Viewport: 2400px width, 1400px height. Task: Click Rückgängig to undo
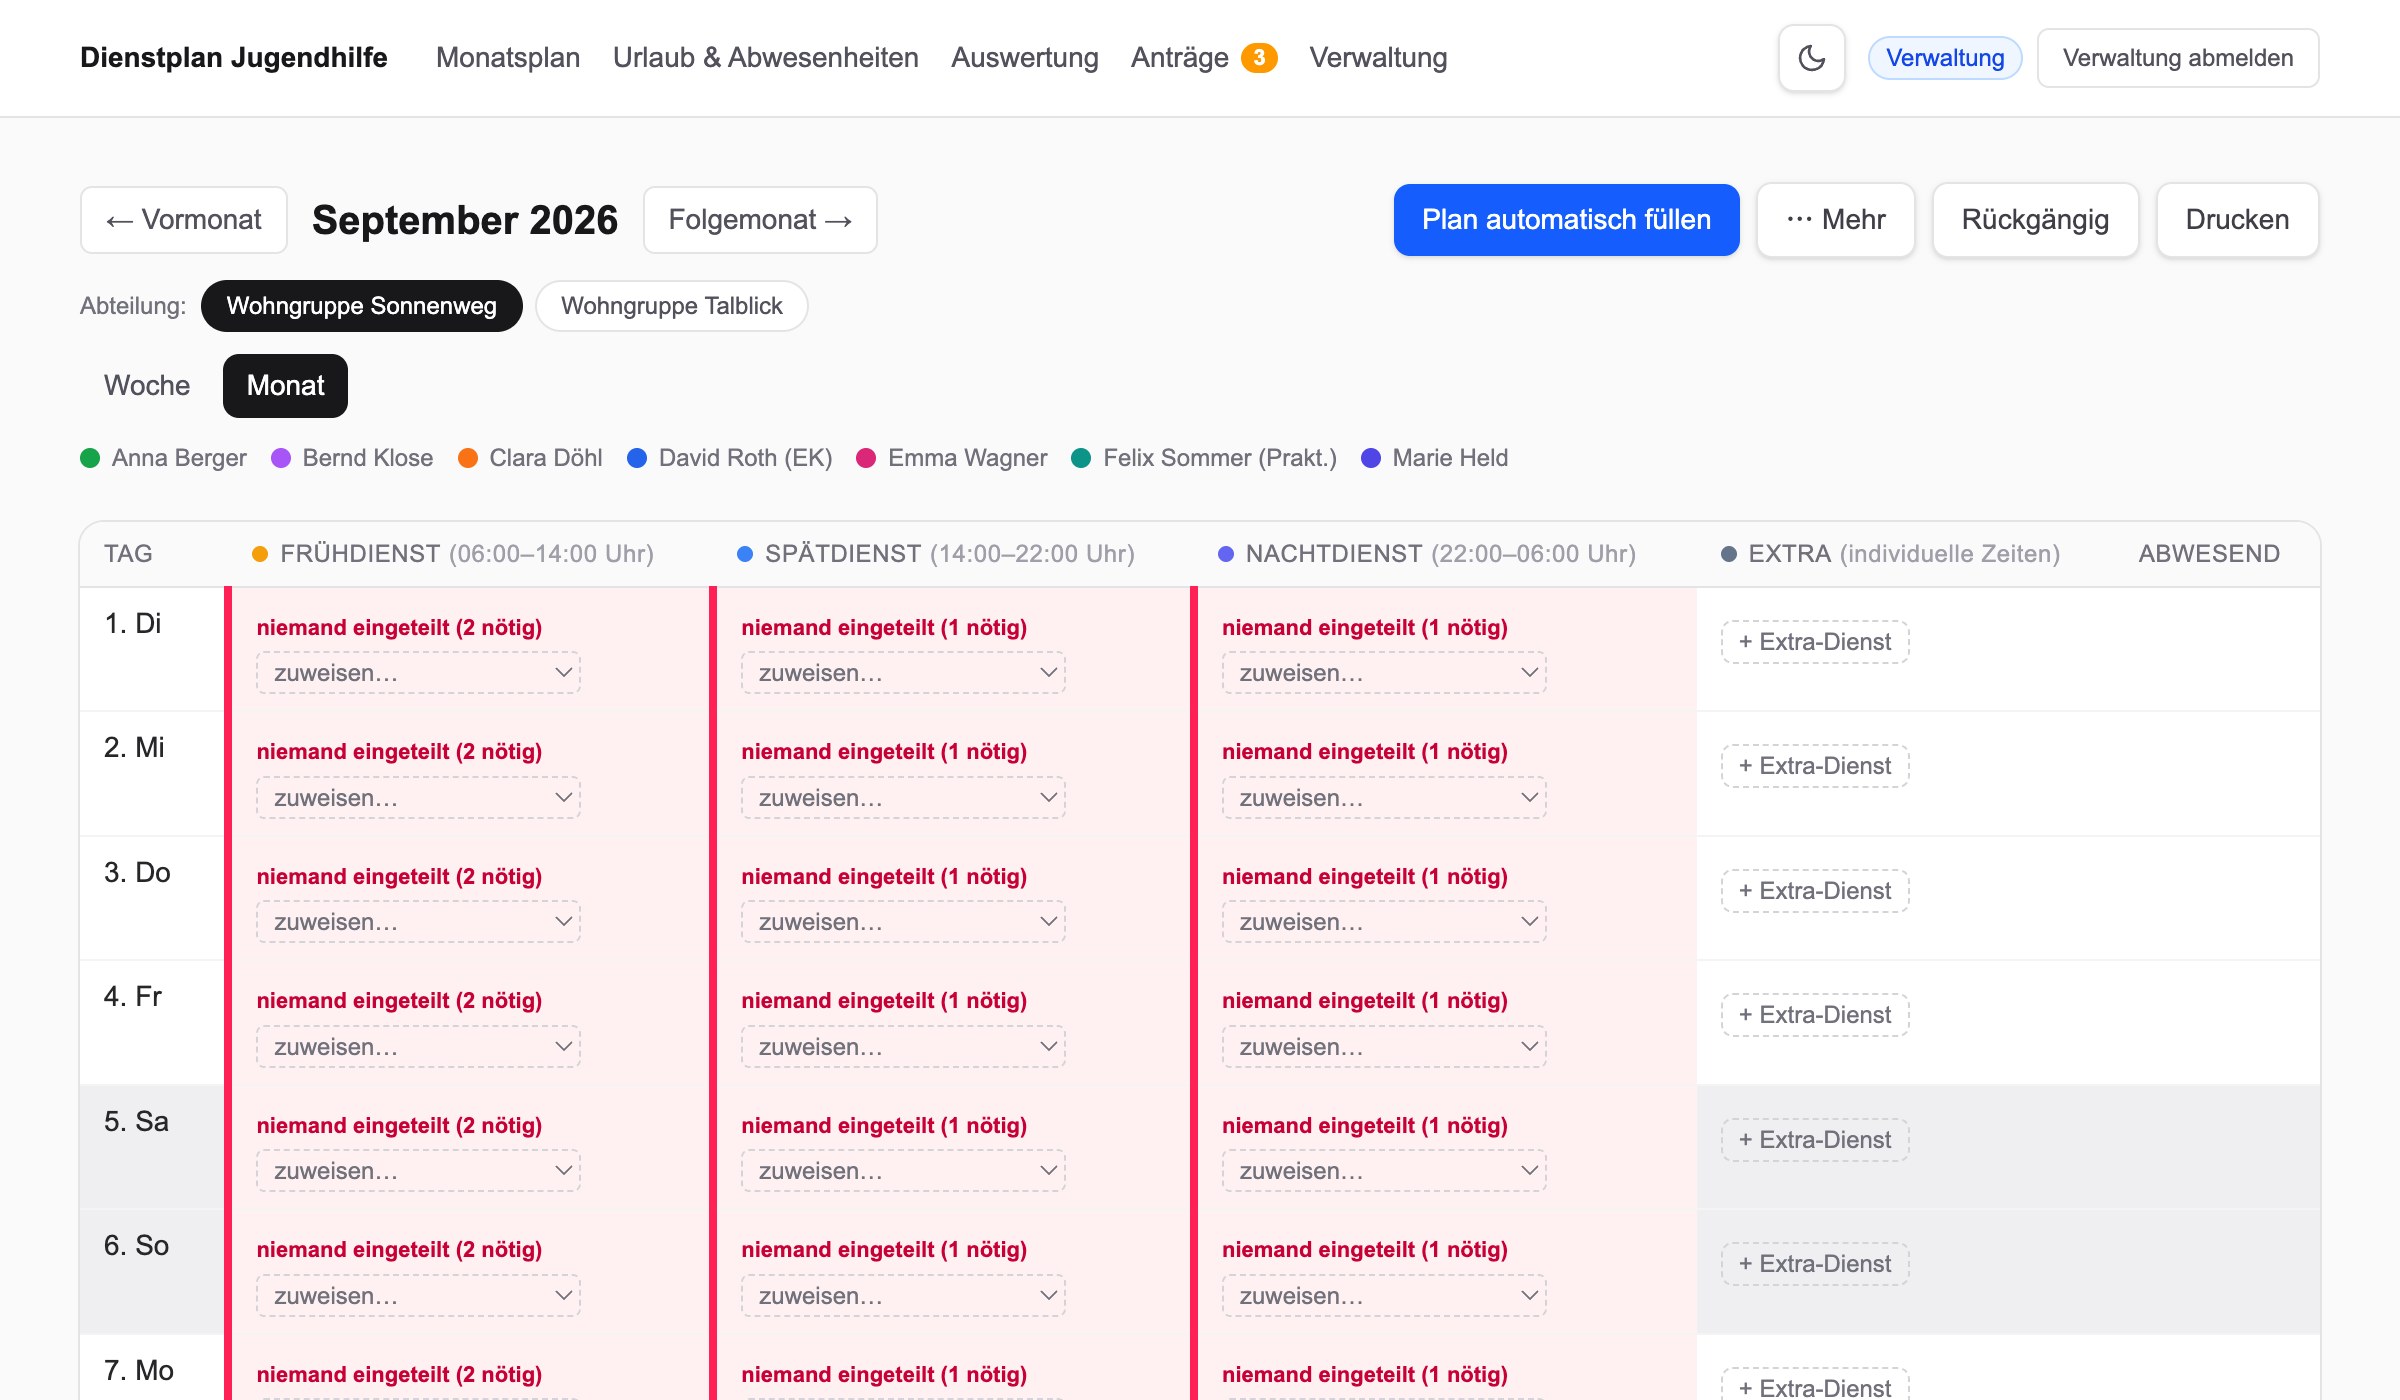click(x=2035, y=220)
